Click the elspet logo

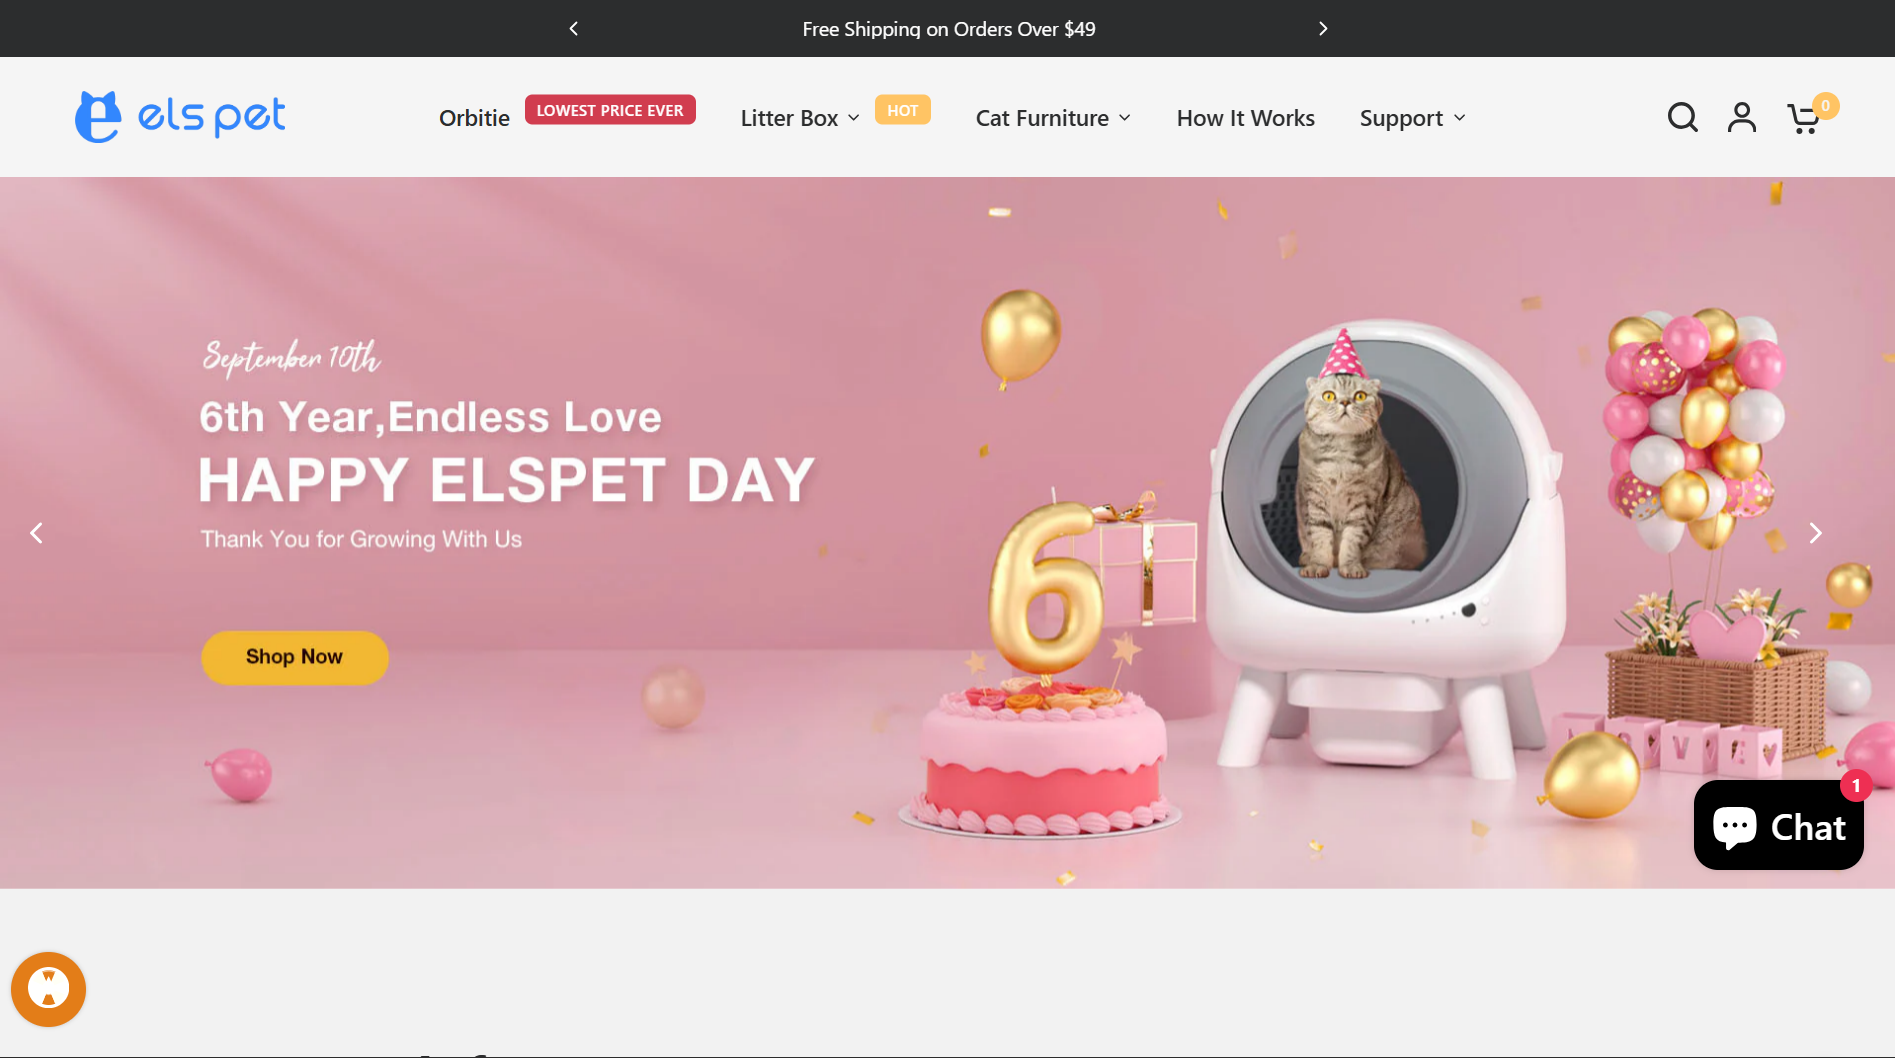point(180,117)
